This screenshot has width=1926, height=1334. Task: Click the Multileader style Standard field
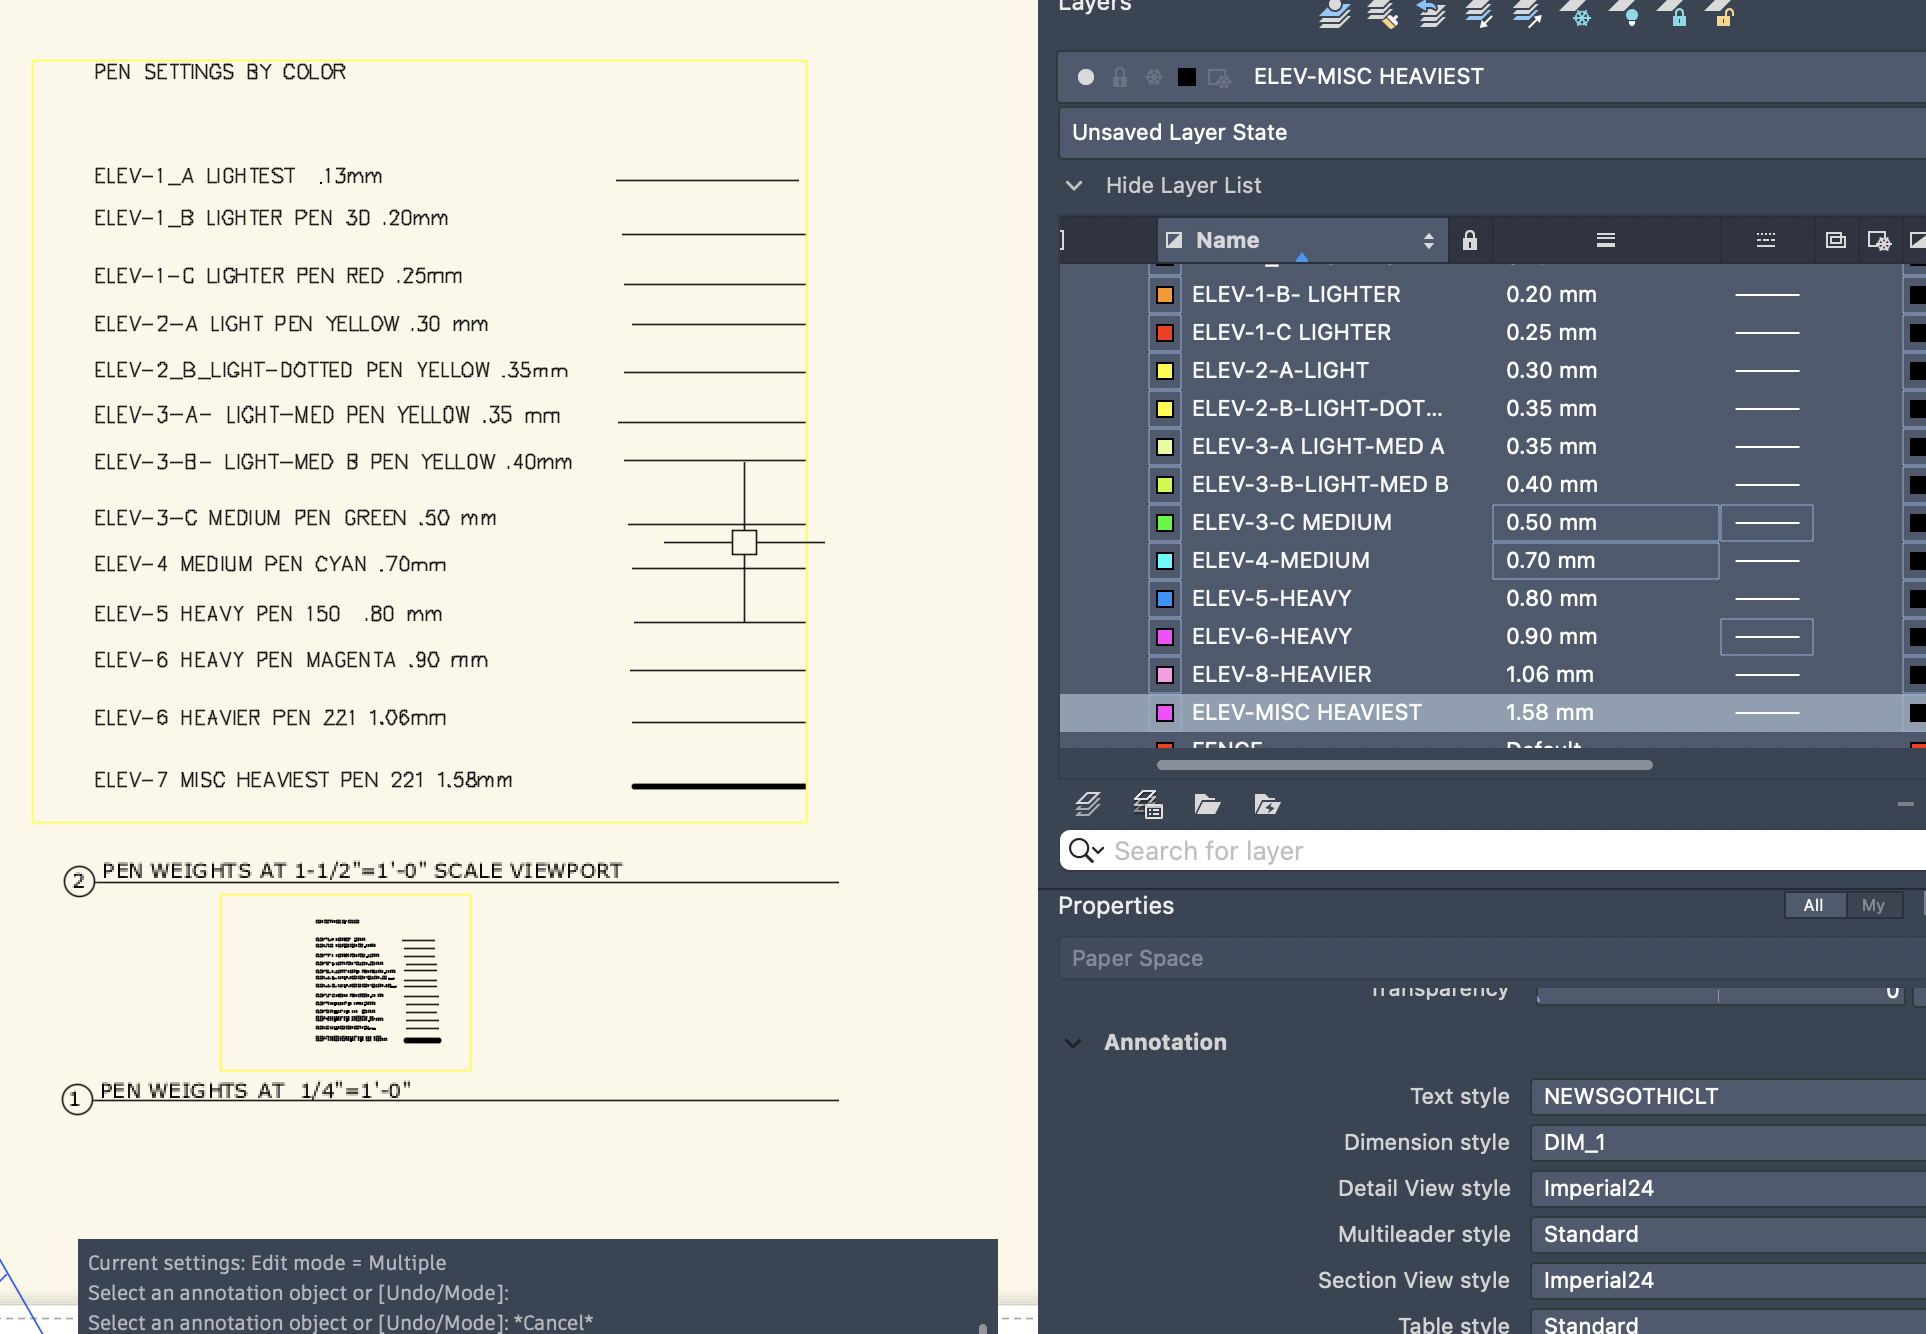(x=1728, y=1235)
